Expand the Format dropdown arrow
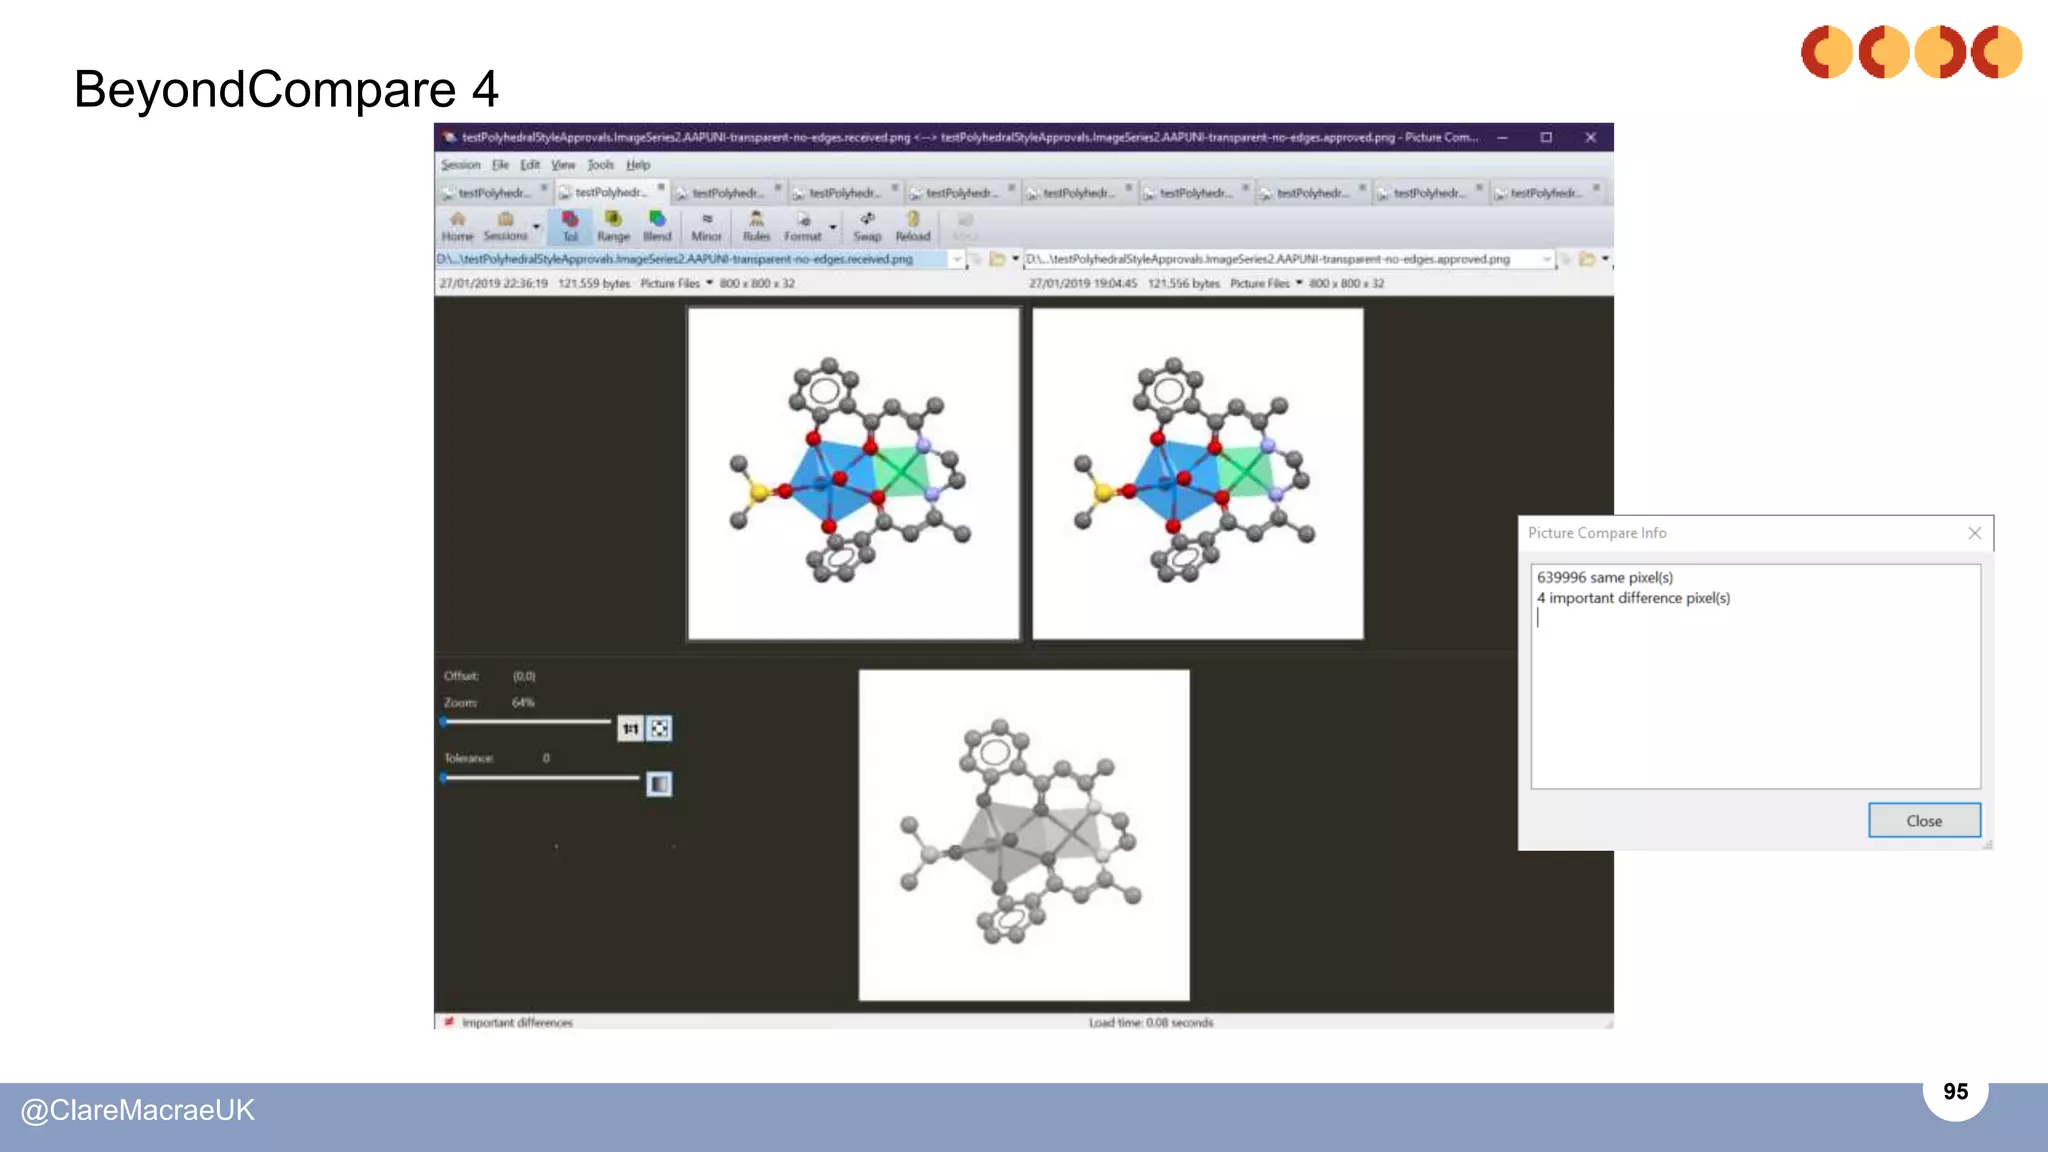The image size is (2048, 1152). coord(833,227)
